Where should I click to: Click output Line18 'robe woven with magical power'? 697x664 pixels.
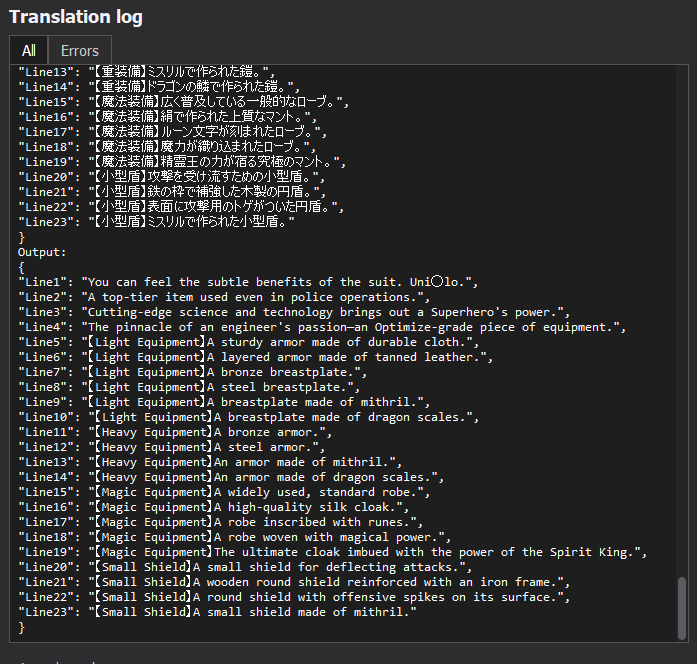(235, 537)
